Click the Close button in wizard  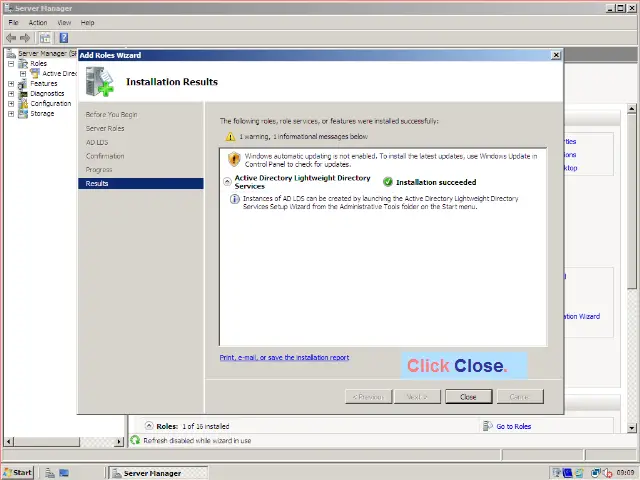(x=469, y=397)
